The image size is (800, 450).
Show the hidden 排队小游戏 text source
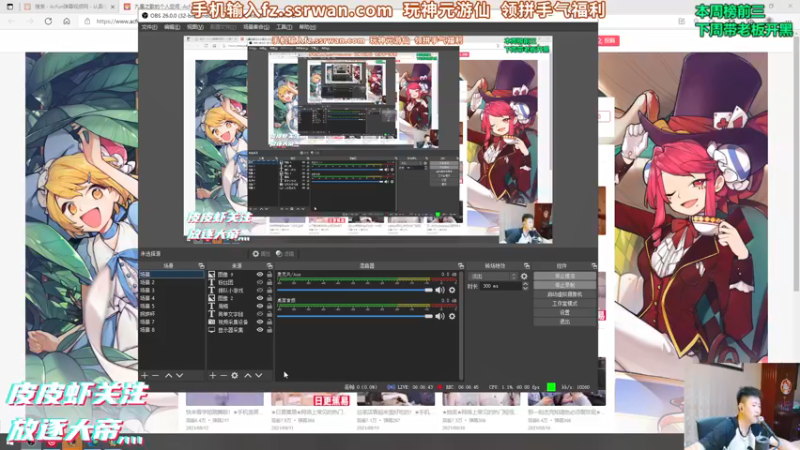coord(260,290)
